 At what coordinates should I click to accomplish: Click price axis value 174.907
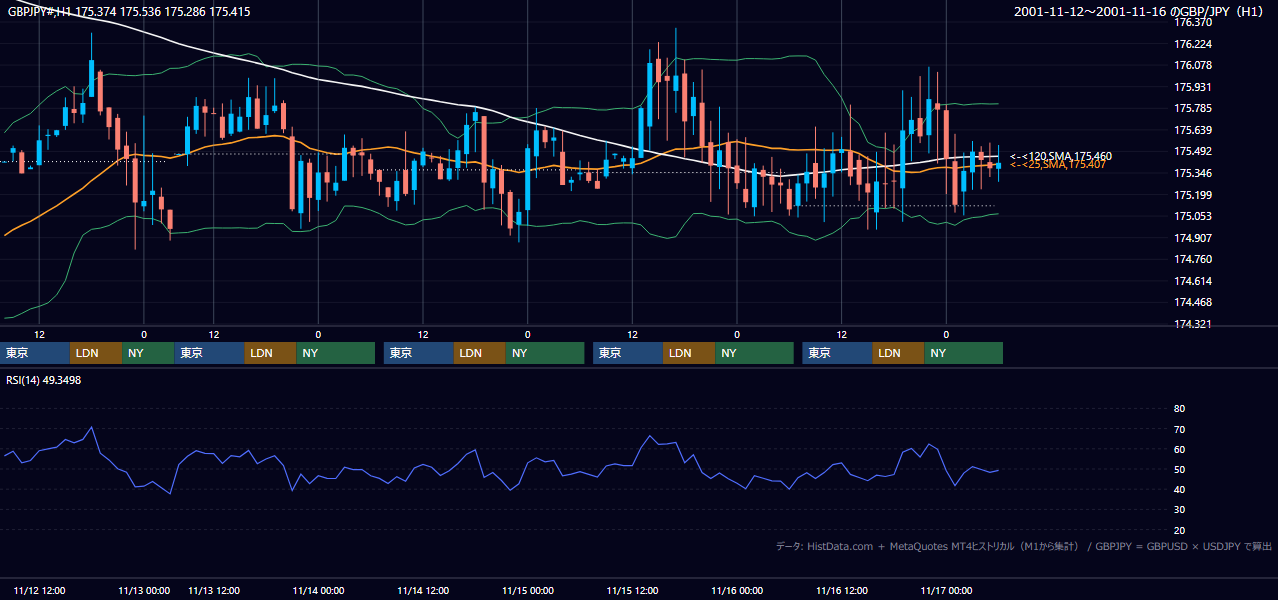click(1193, 238)
